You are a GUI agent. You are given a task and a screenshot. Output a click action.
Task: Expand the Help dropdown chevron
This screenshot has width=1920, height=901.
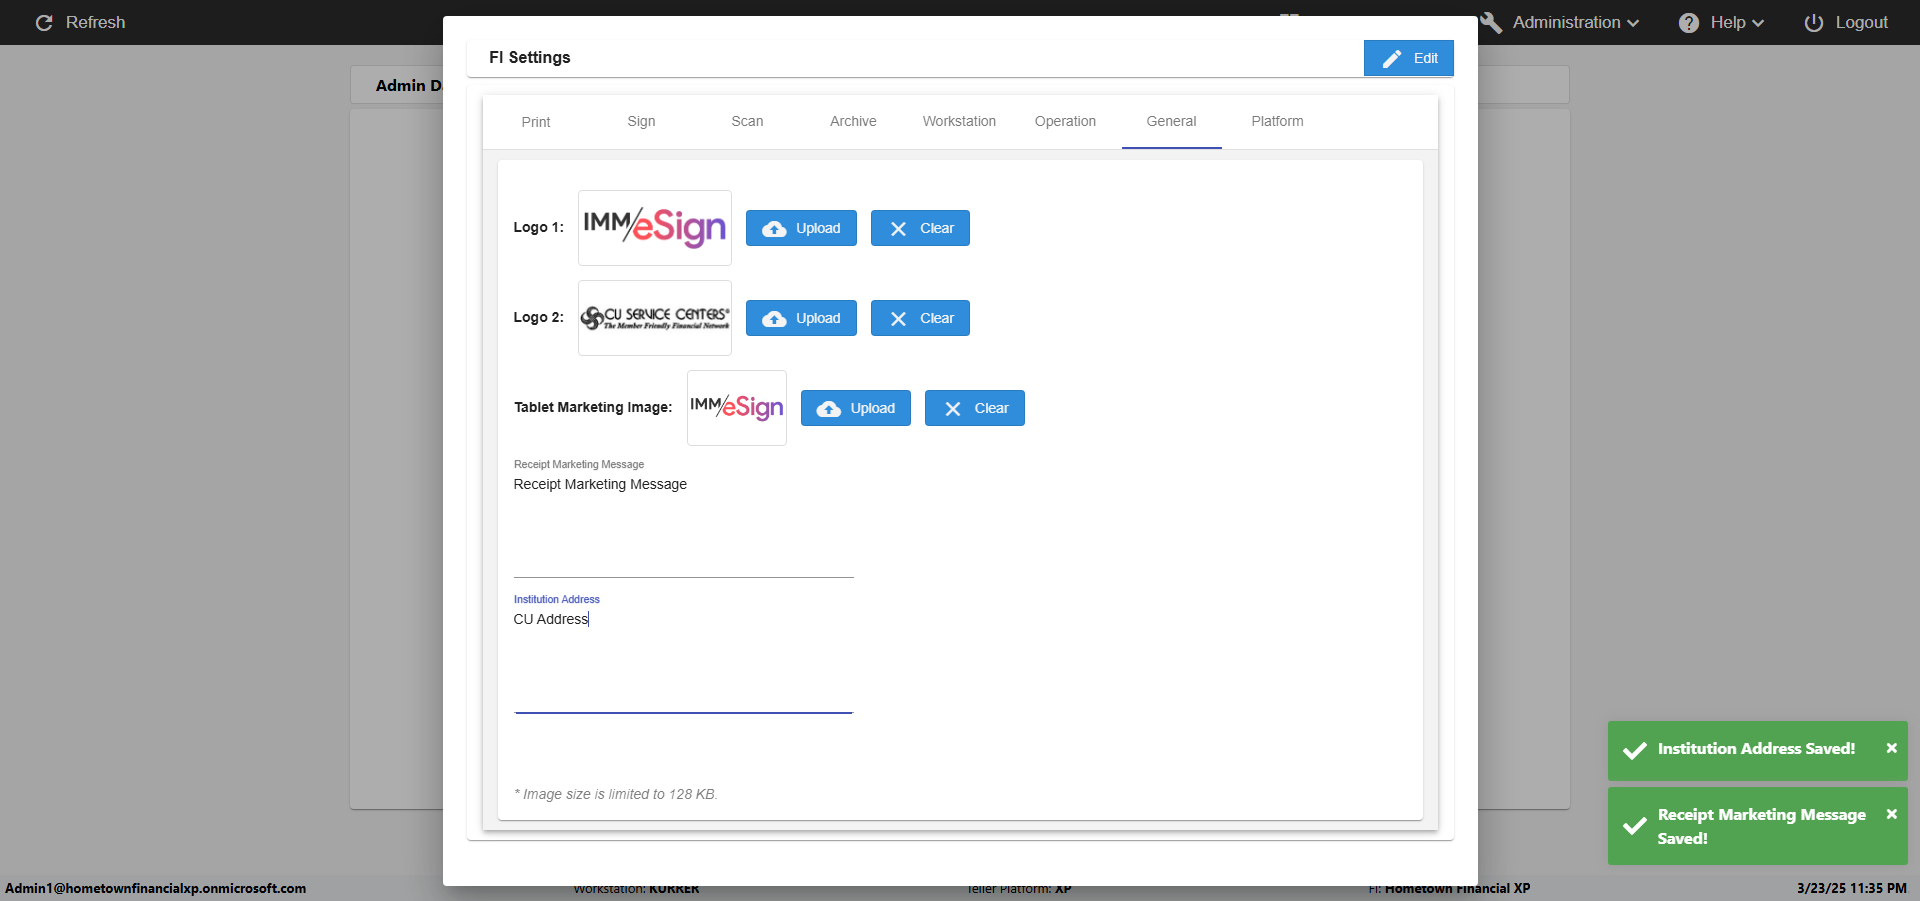(1758, 23)
